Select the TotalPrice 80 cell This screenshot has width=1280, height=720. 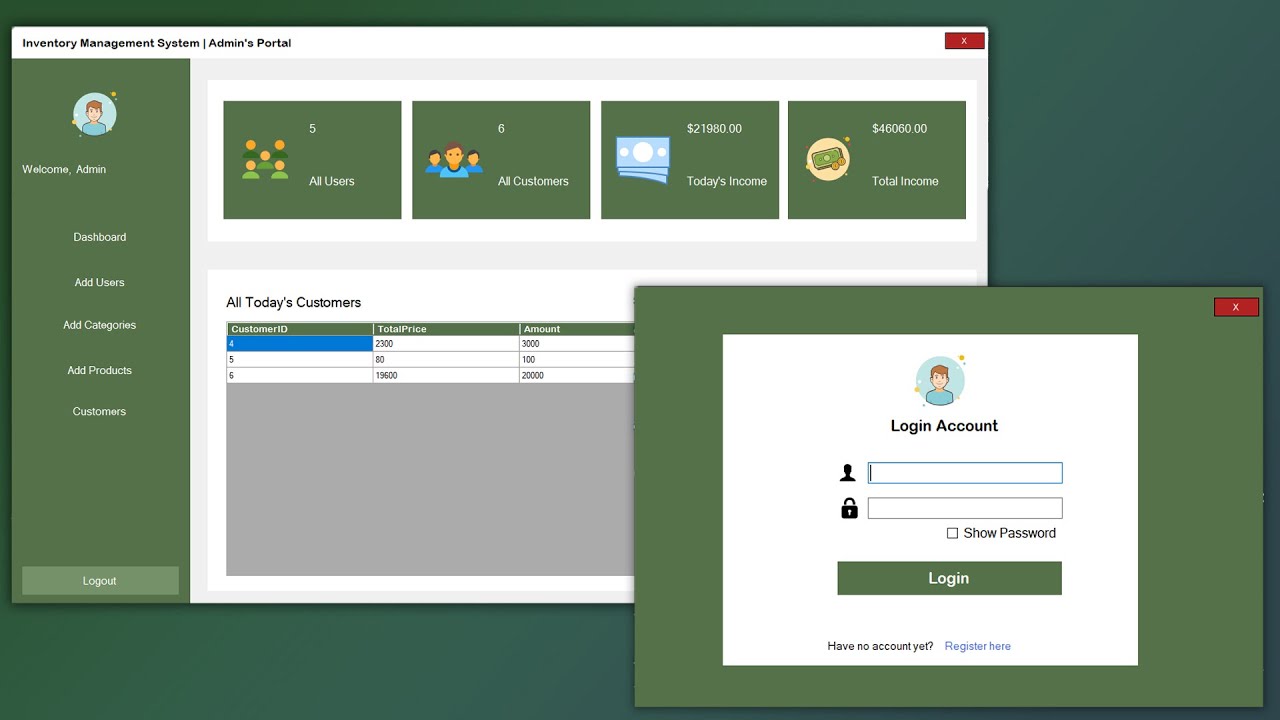pyautogui.click(x=446, y=359)
